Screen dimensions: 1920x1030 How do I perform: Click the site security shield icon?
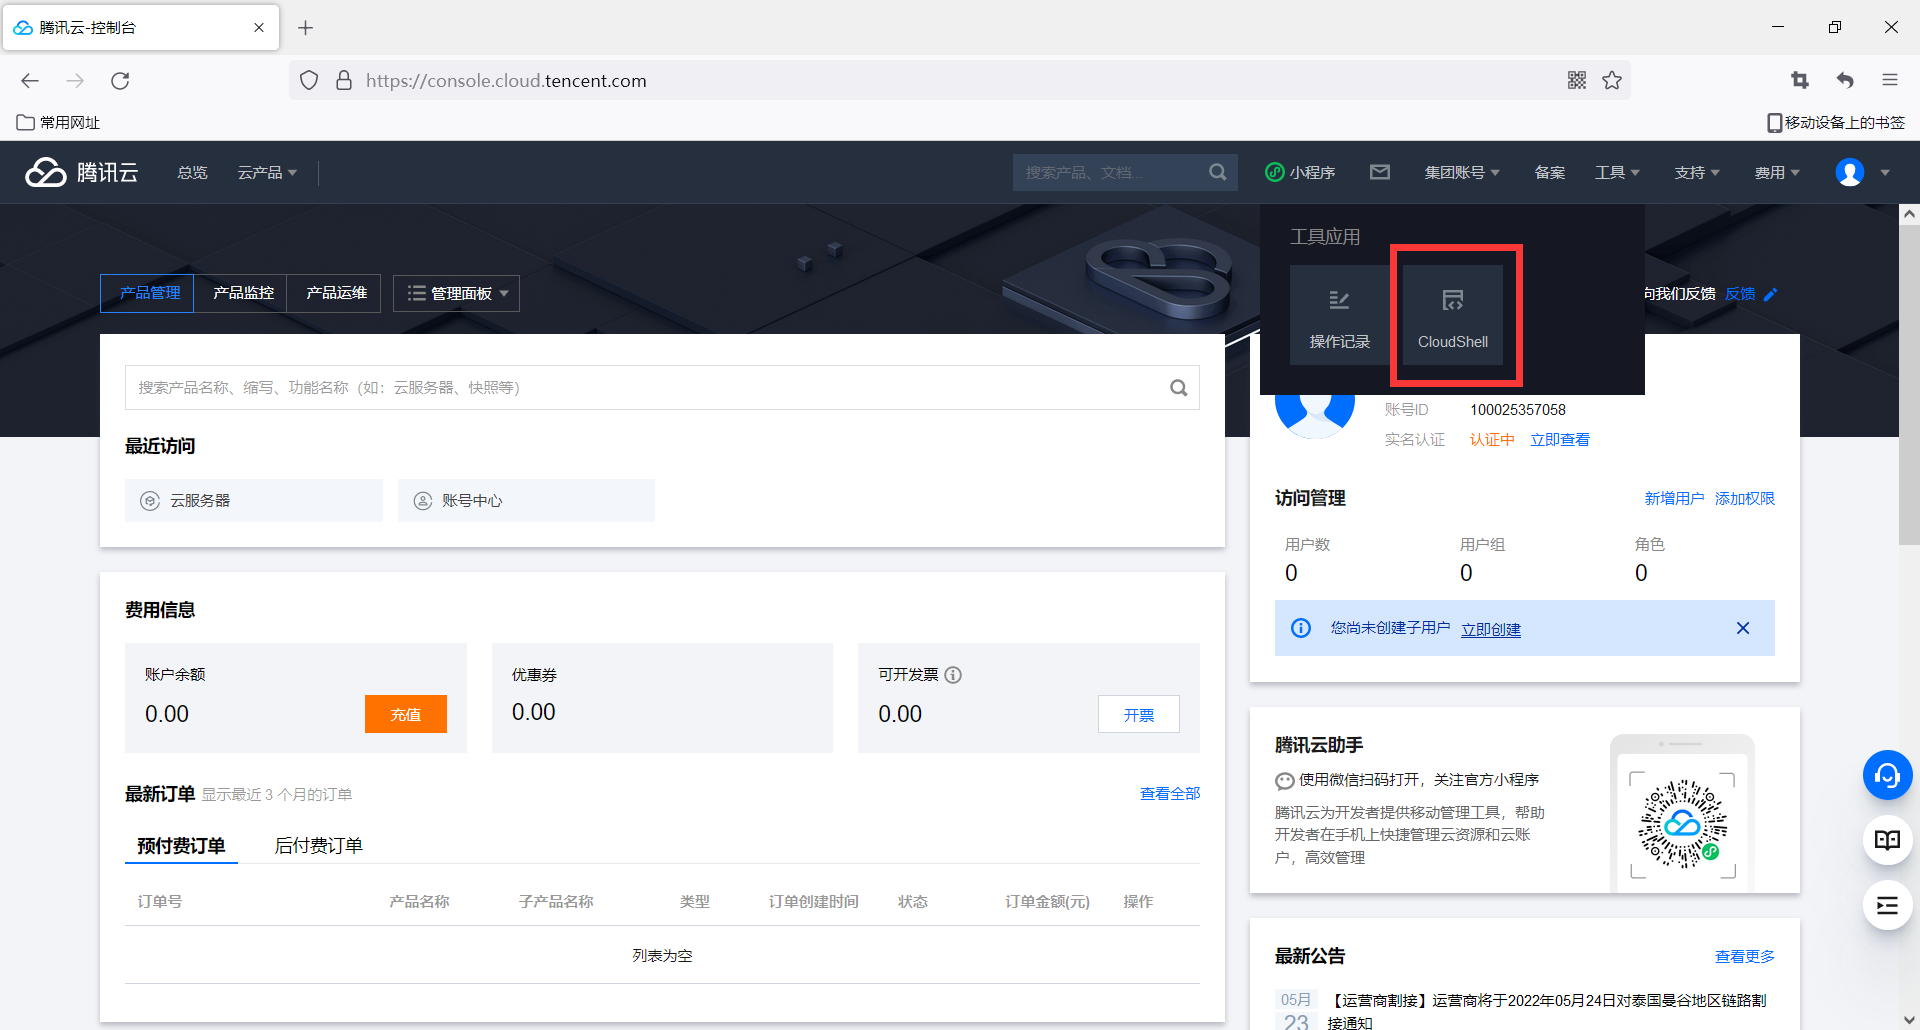pyautogui.click(x=309, y=80)
